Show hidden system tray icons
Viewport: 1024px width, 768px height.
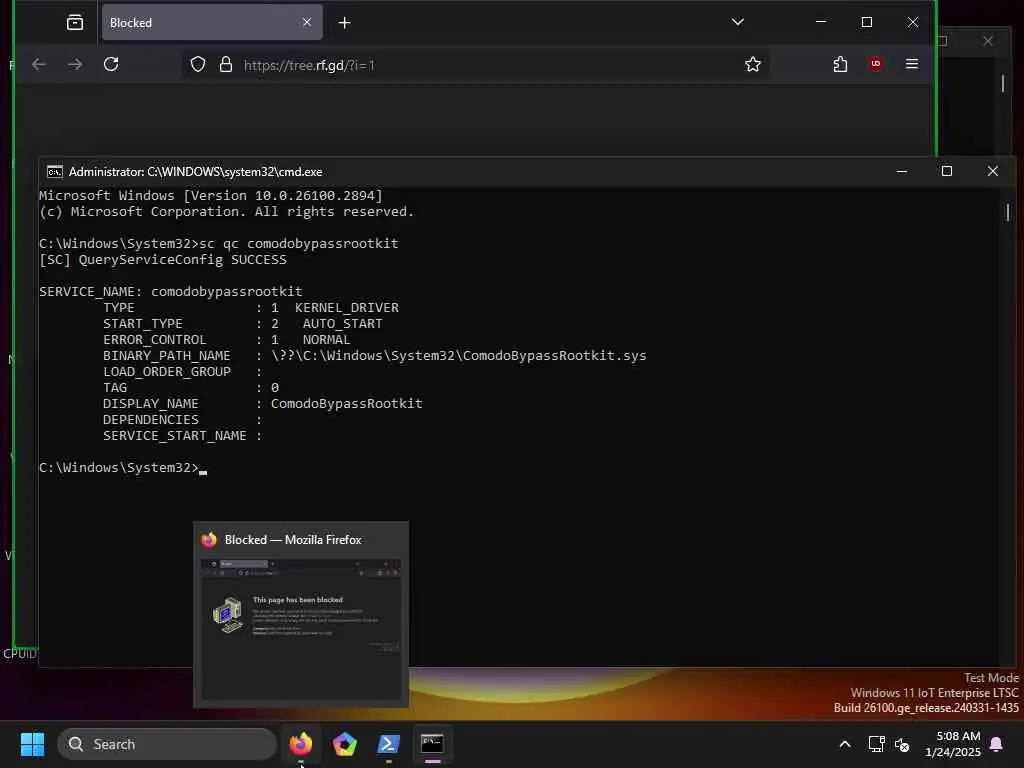coord(844,744)
